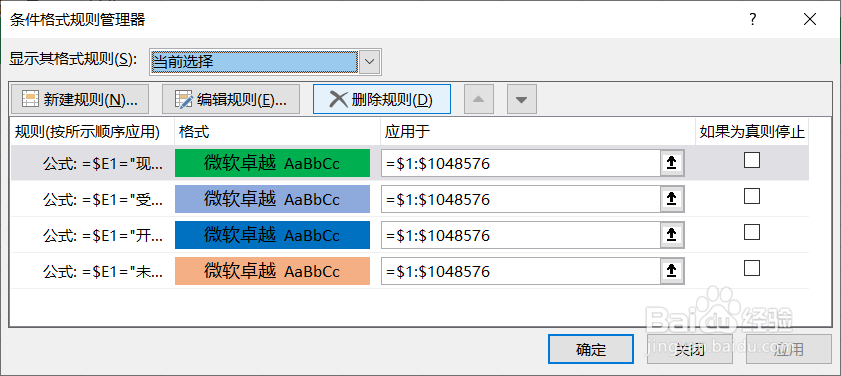Image resolution: width=841 pixels, height=376 pixels.
Task: Select rule 公式: =$E1="现...
Action: tap(104, 164)
